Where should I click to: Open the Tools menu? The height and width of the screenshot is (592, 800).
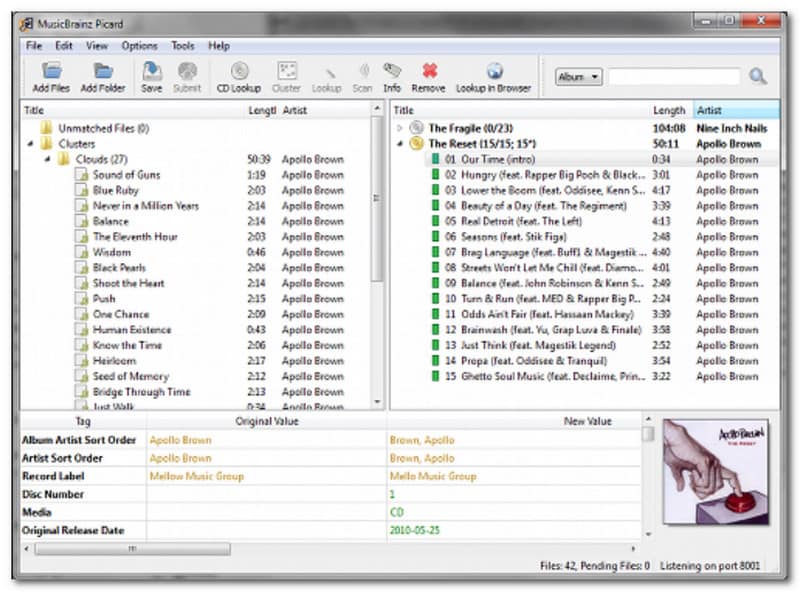183,46
